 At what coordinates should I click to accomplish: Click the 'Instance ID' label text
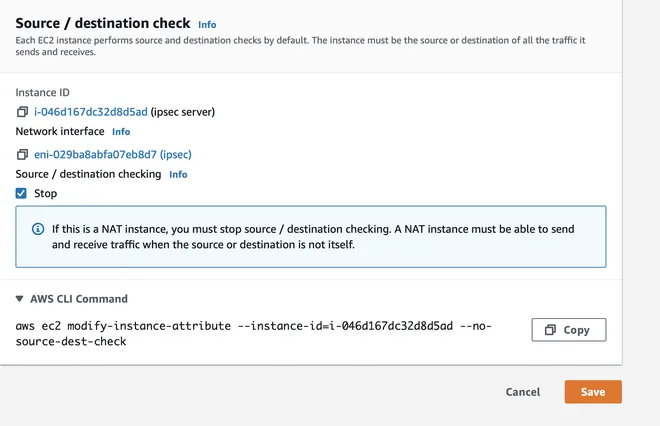[43, 93]
